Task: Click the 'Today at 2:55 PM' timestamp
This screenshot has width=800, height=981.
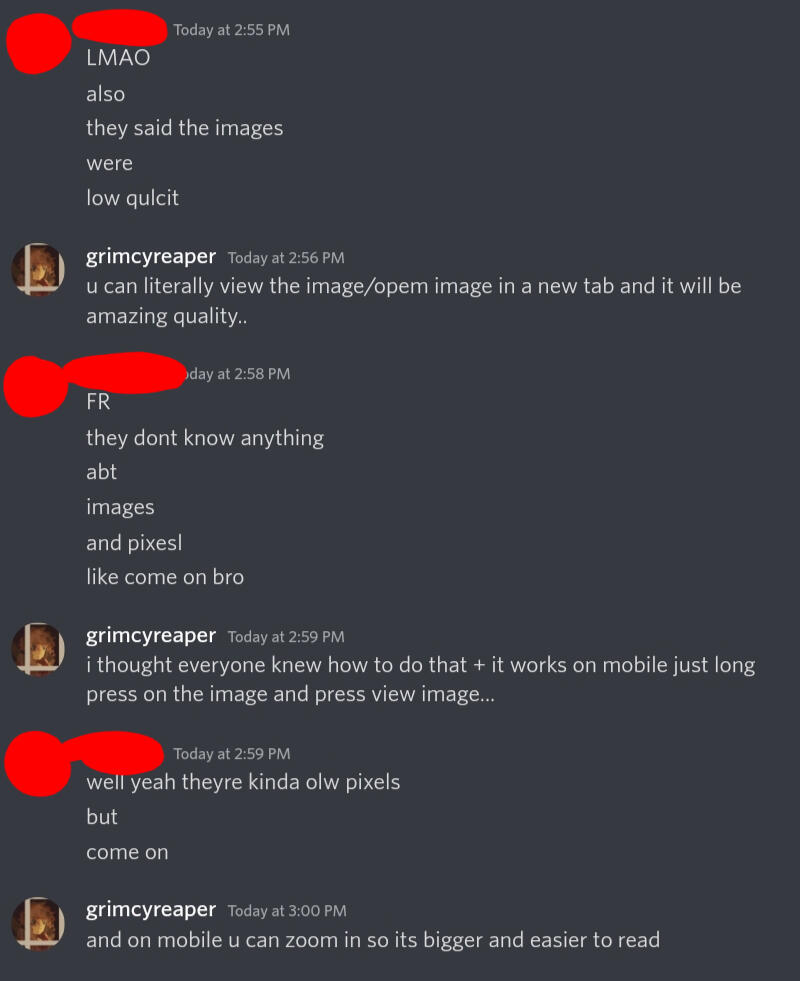Action: pyautogui.click(x=231, y=30)
